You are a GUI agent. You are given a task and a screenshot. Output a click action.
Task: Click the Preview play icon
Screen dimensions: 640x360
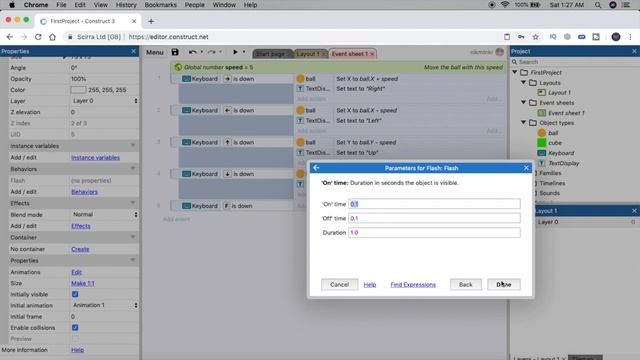point(235,52)
